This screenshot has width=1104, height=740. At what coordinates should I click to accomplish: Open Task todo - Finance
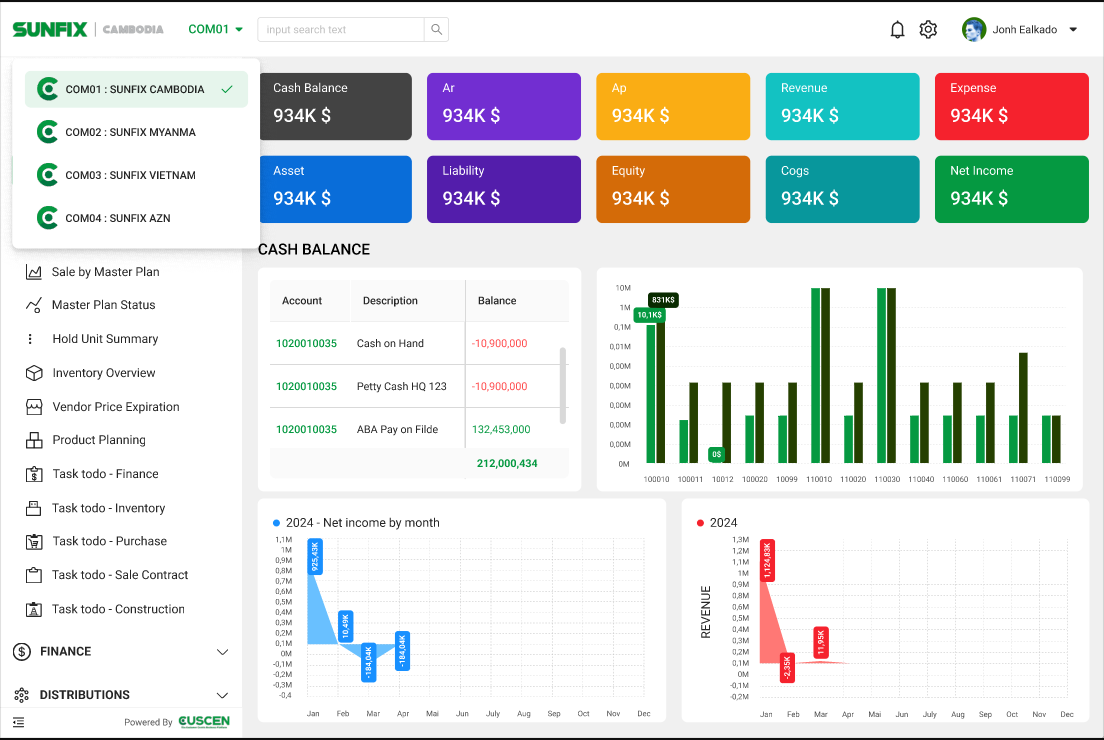point(105,474)
